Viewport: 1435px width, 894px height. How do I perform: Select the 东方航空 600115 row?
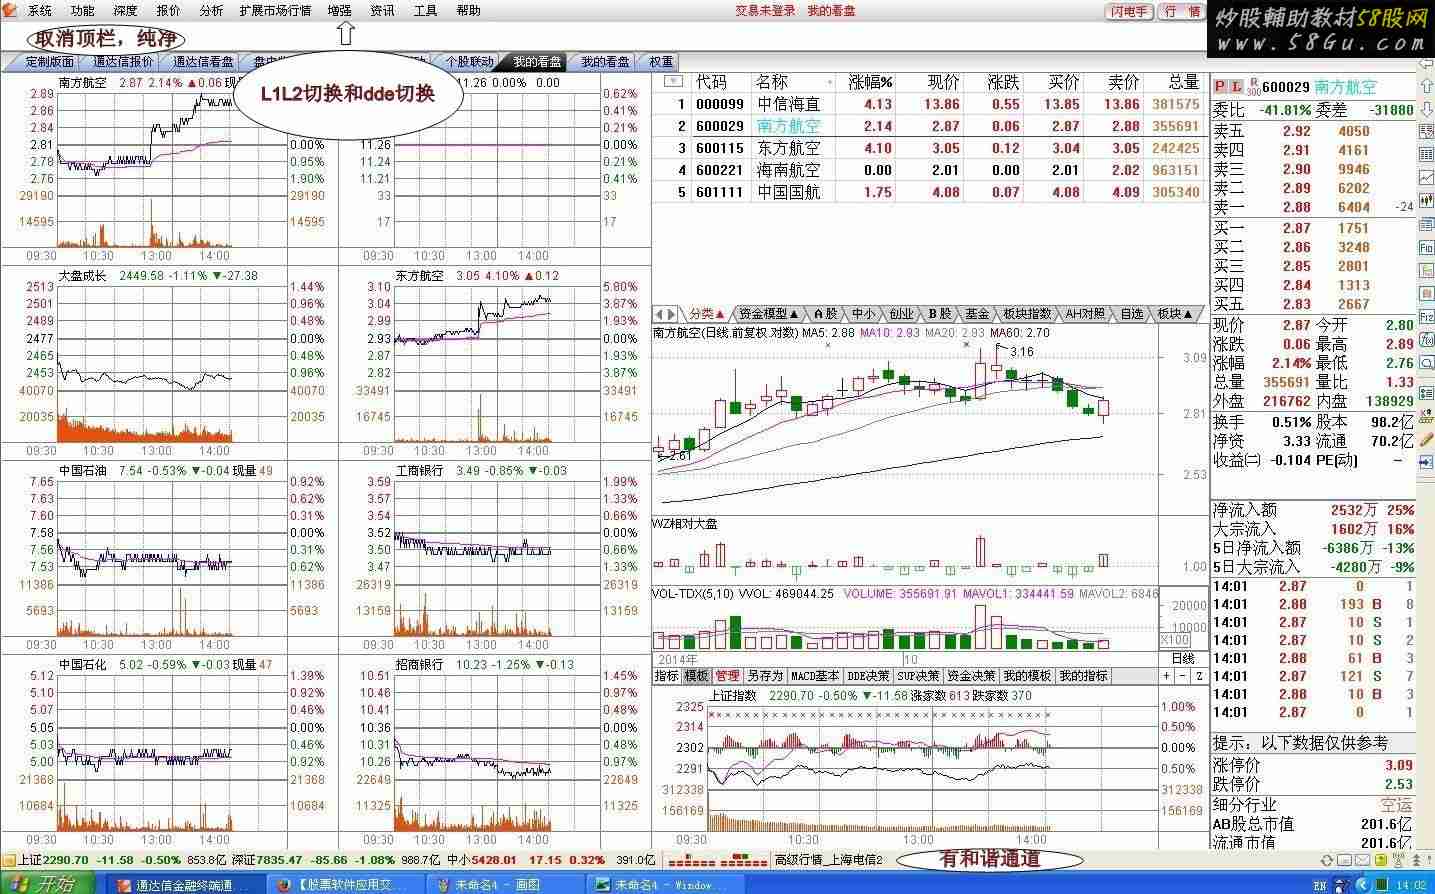coord(930,148)
